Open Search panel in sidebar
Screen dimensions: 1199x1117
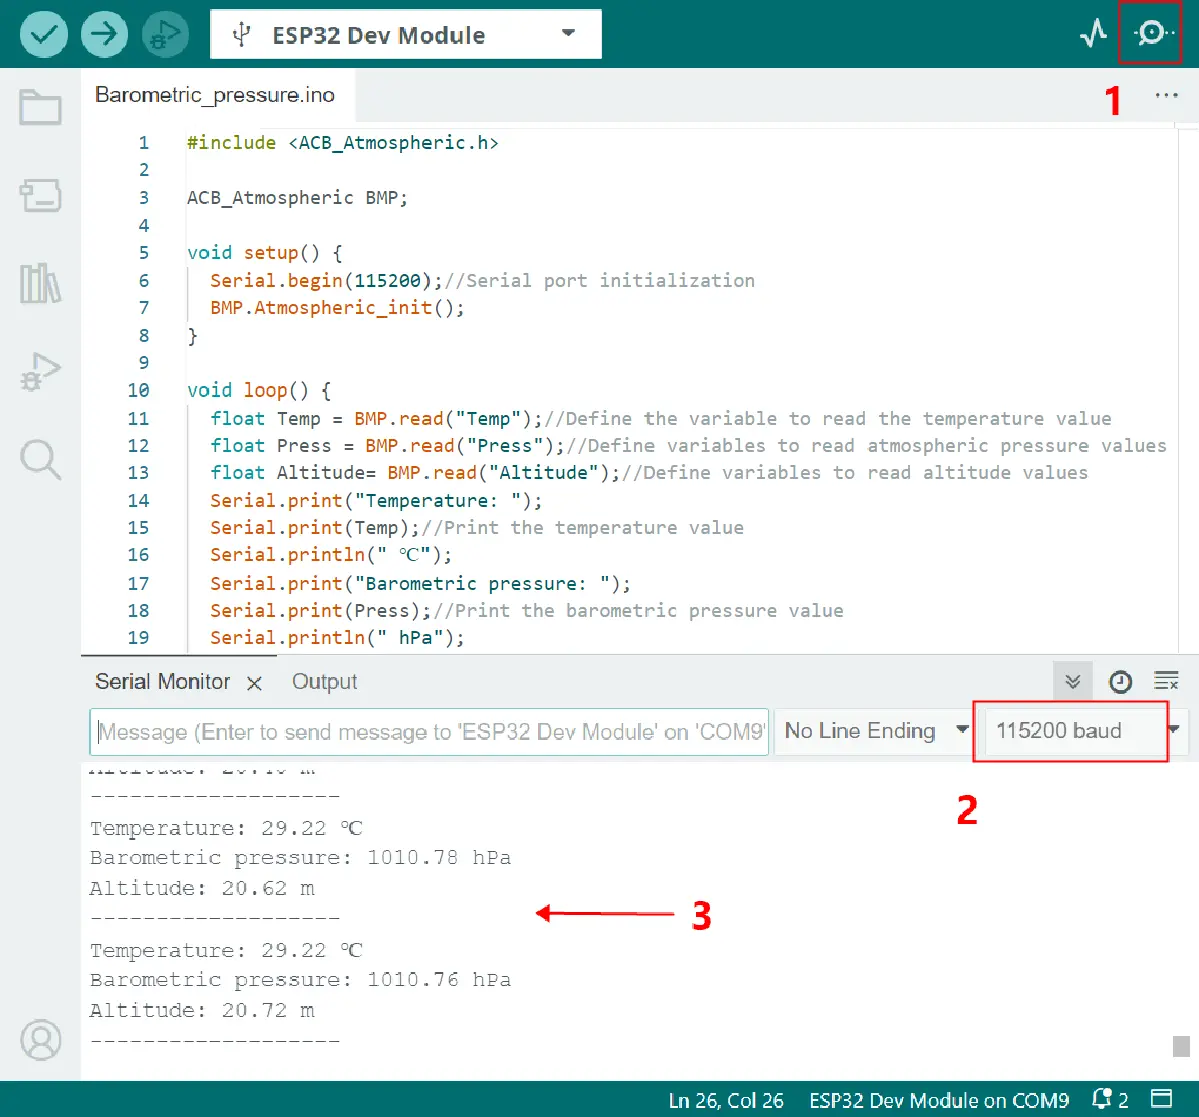41,459
